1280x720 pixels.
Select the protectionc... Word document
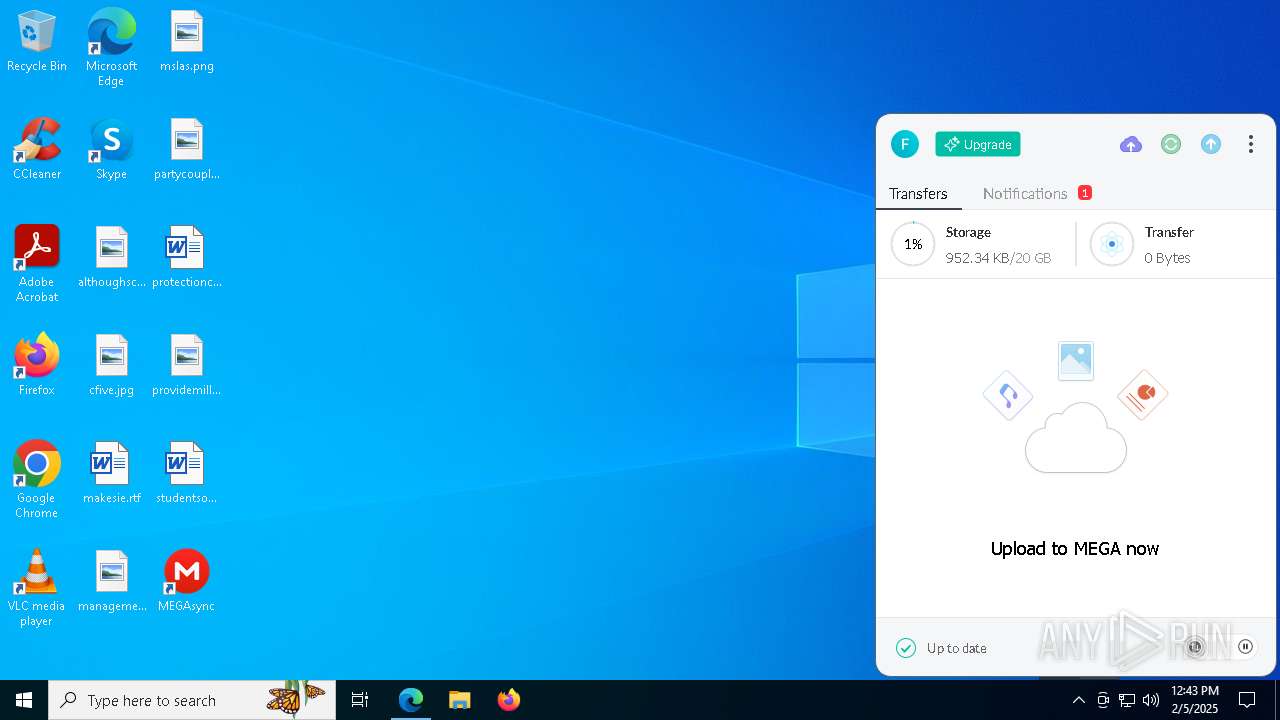click(x=187, y=258)
